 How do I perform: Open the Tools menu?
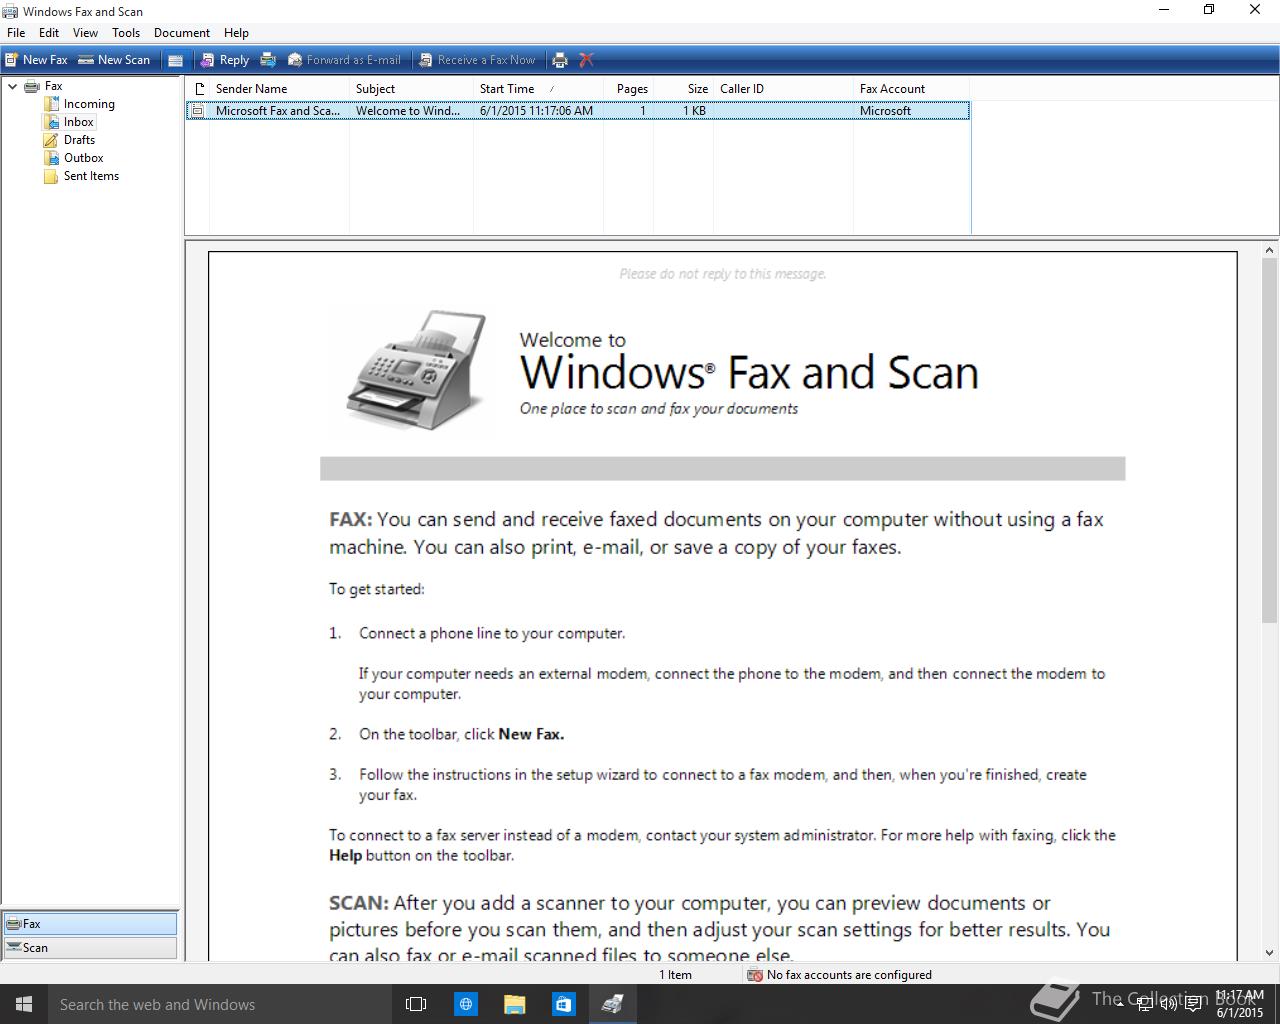click(126, 32)
